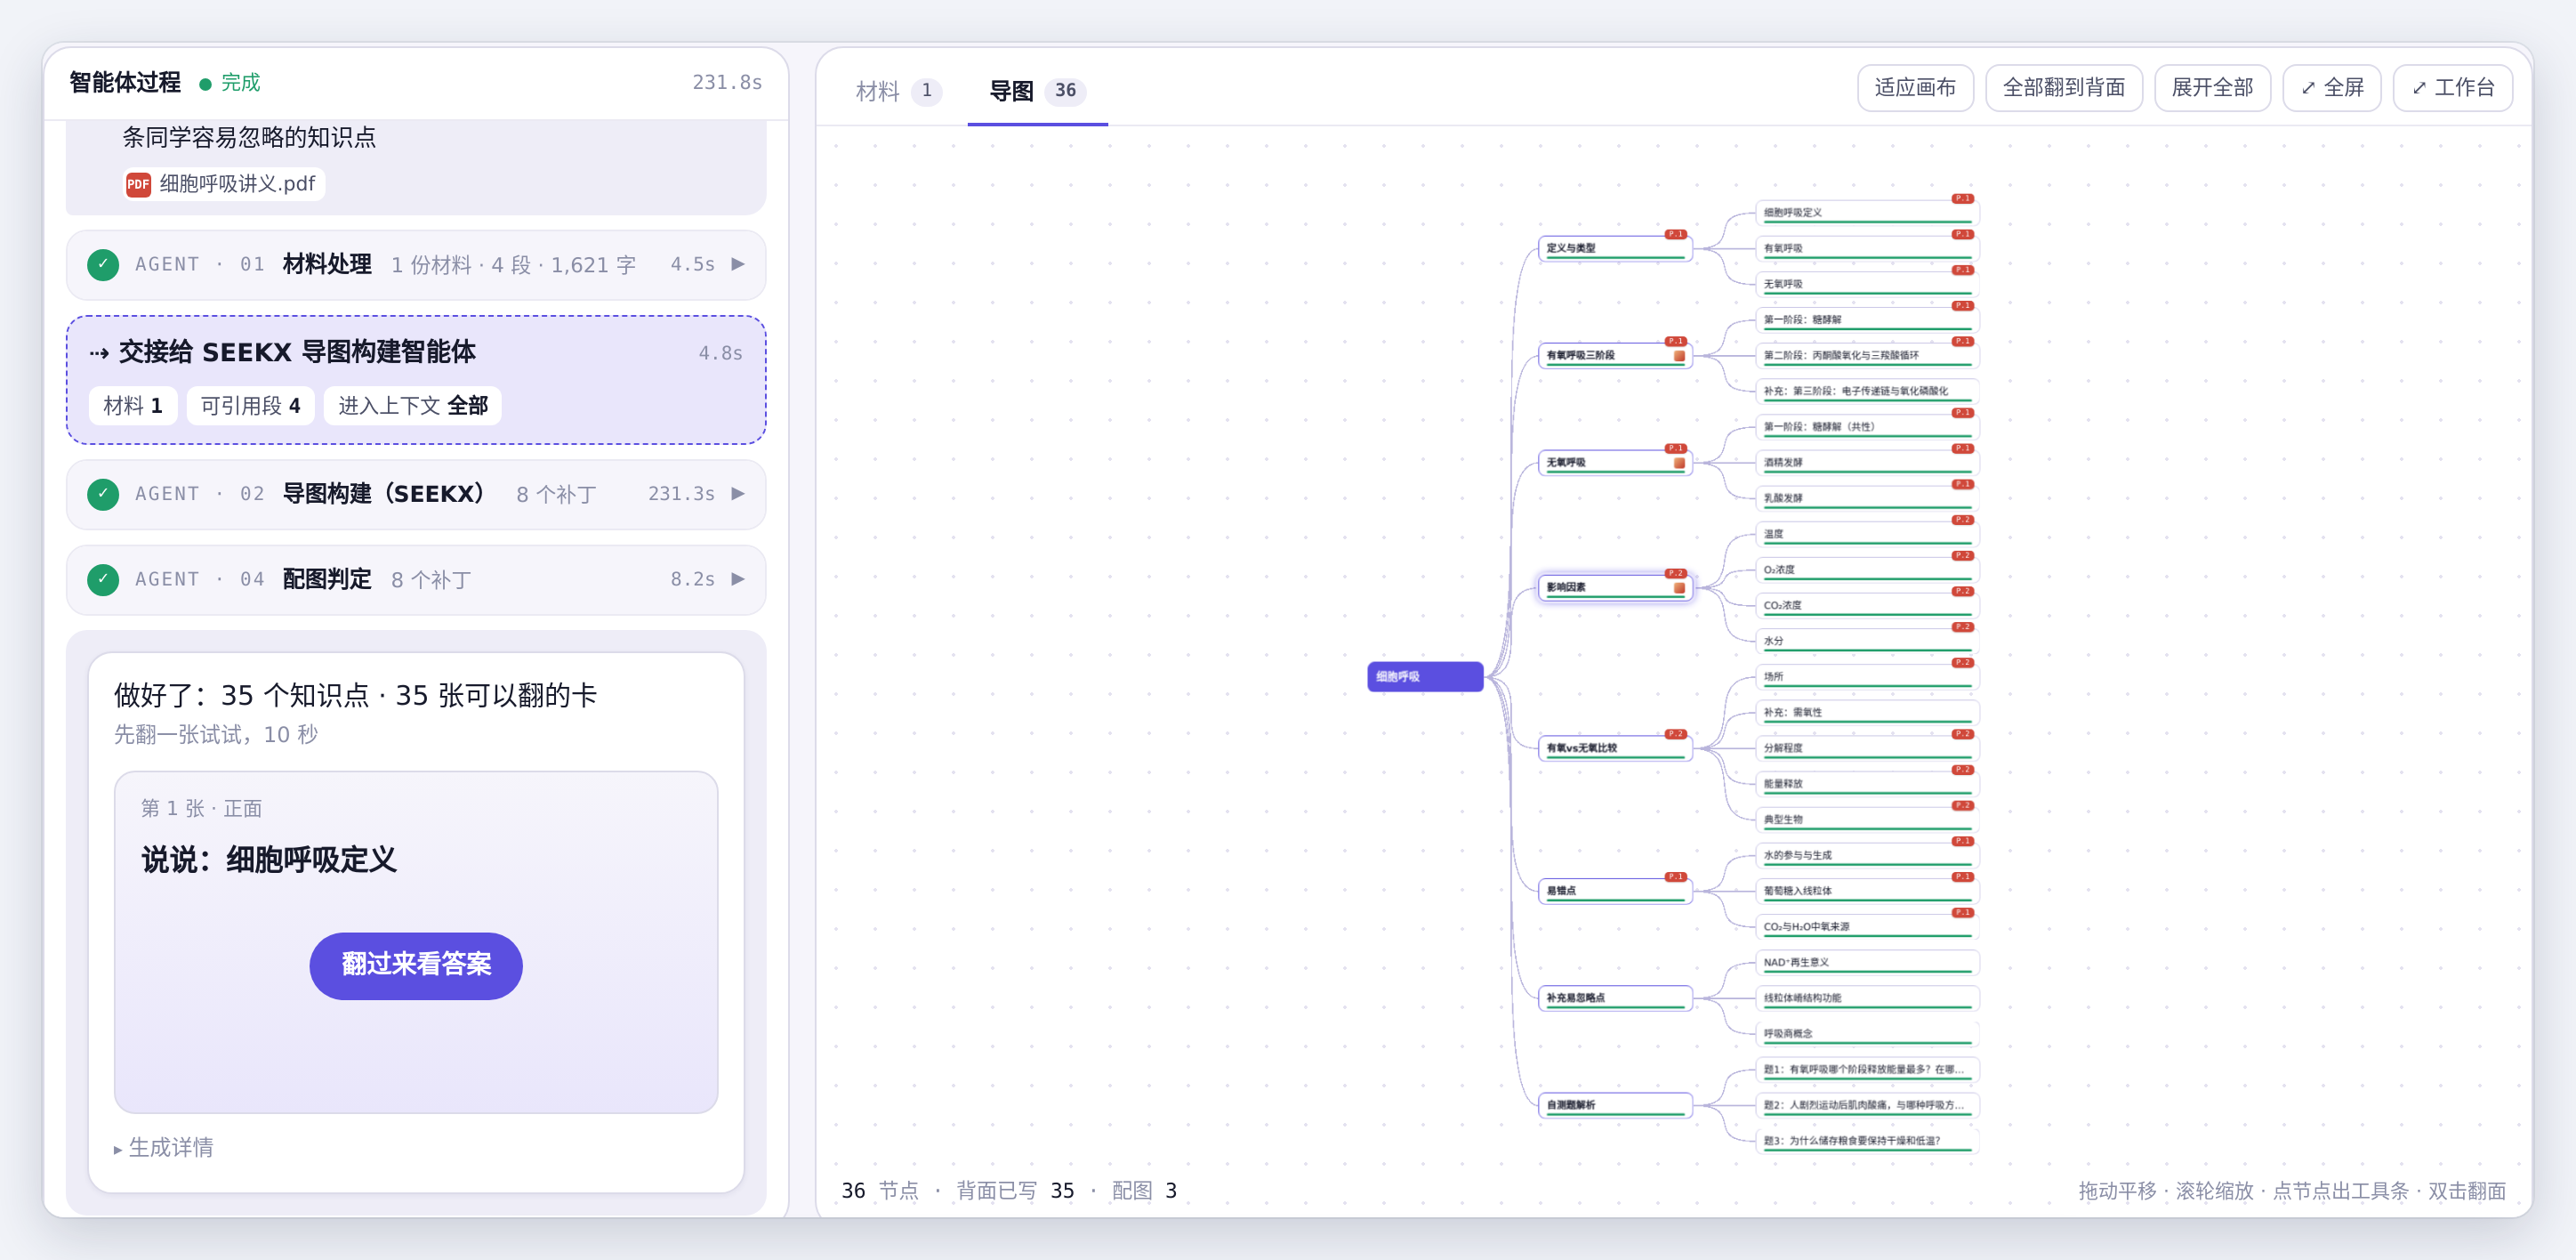
Task: Select the 定义与类型 branch node
Action: click(1614, 248)
